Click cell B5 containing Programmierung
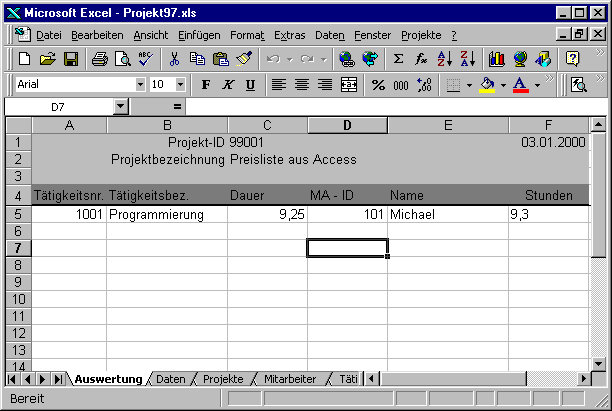This screenshot has width=612, height=411. click(x=166, y=214)
